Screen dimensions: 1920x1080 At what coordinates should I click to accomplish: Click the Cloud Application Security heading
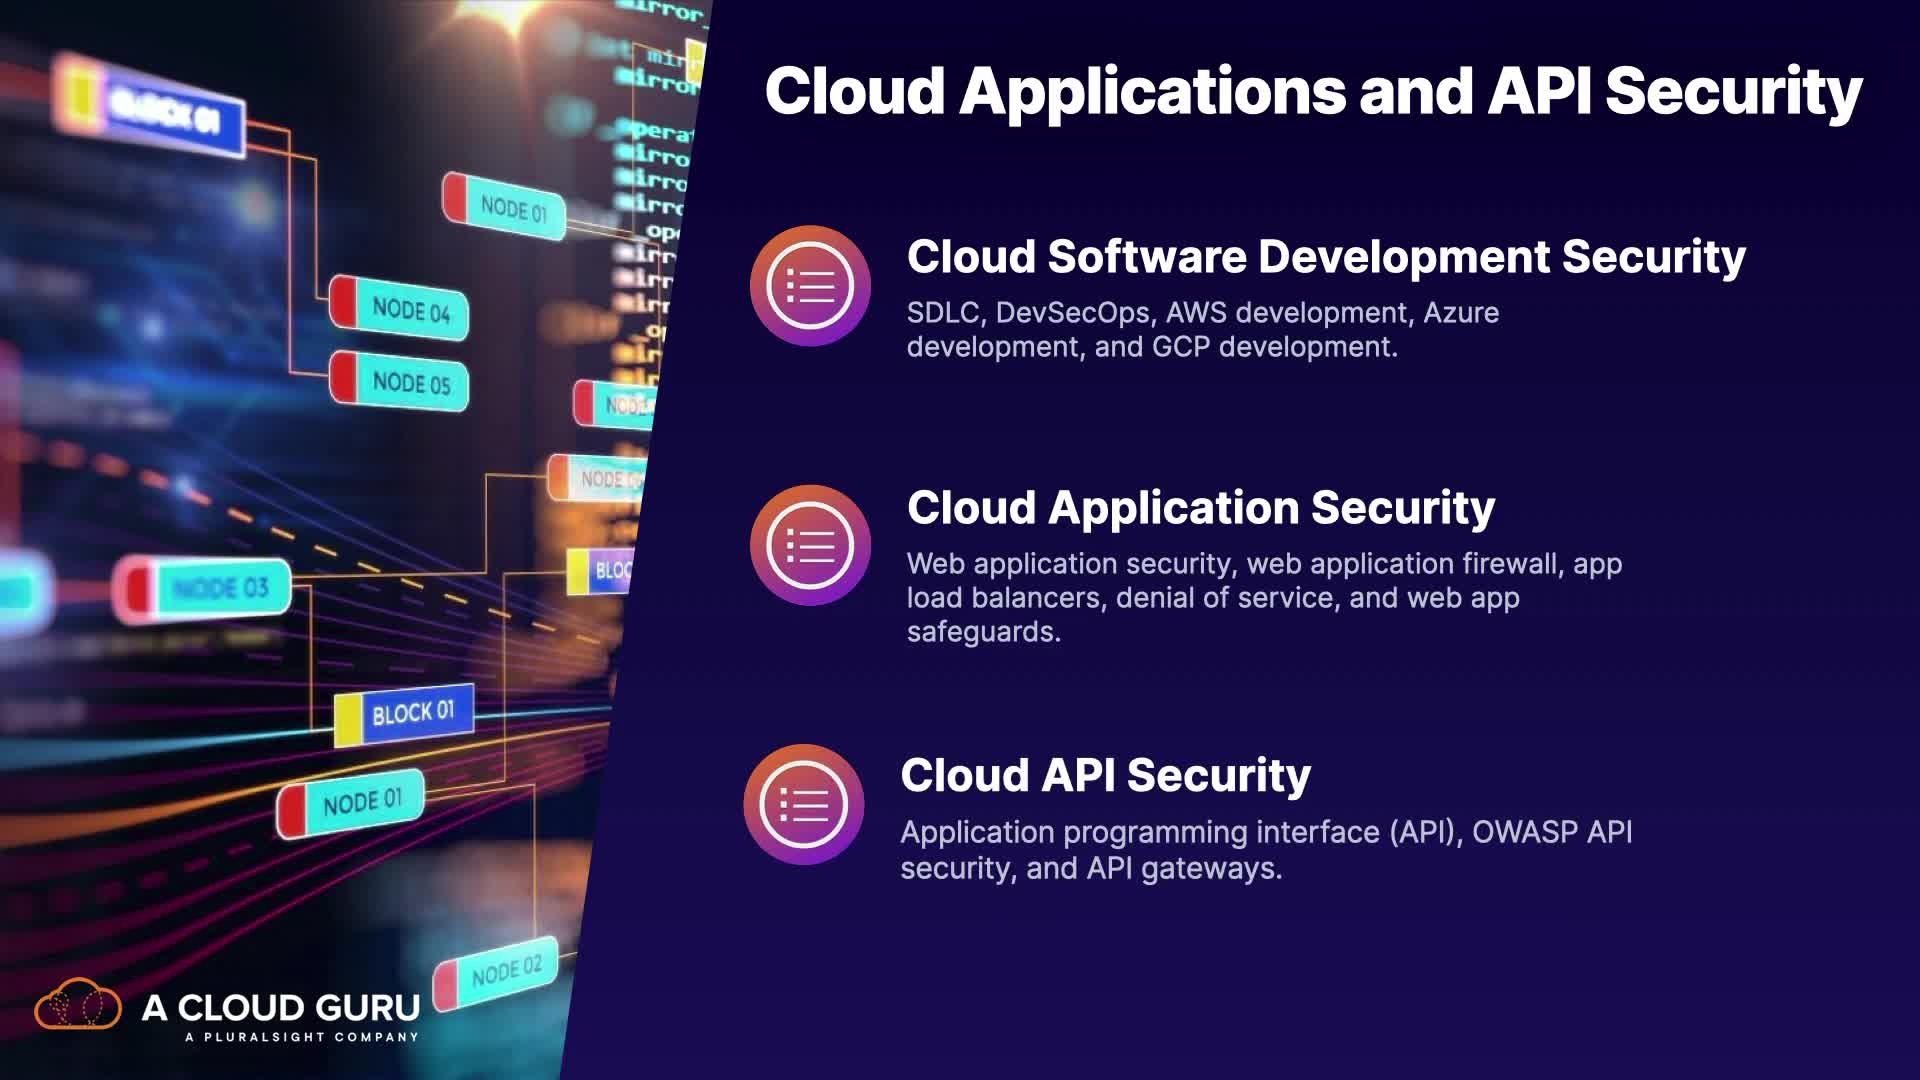[1200, 508]
